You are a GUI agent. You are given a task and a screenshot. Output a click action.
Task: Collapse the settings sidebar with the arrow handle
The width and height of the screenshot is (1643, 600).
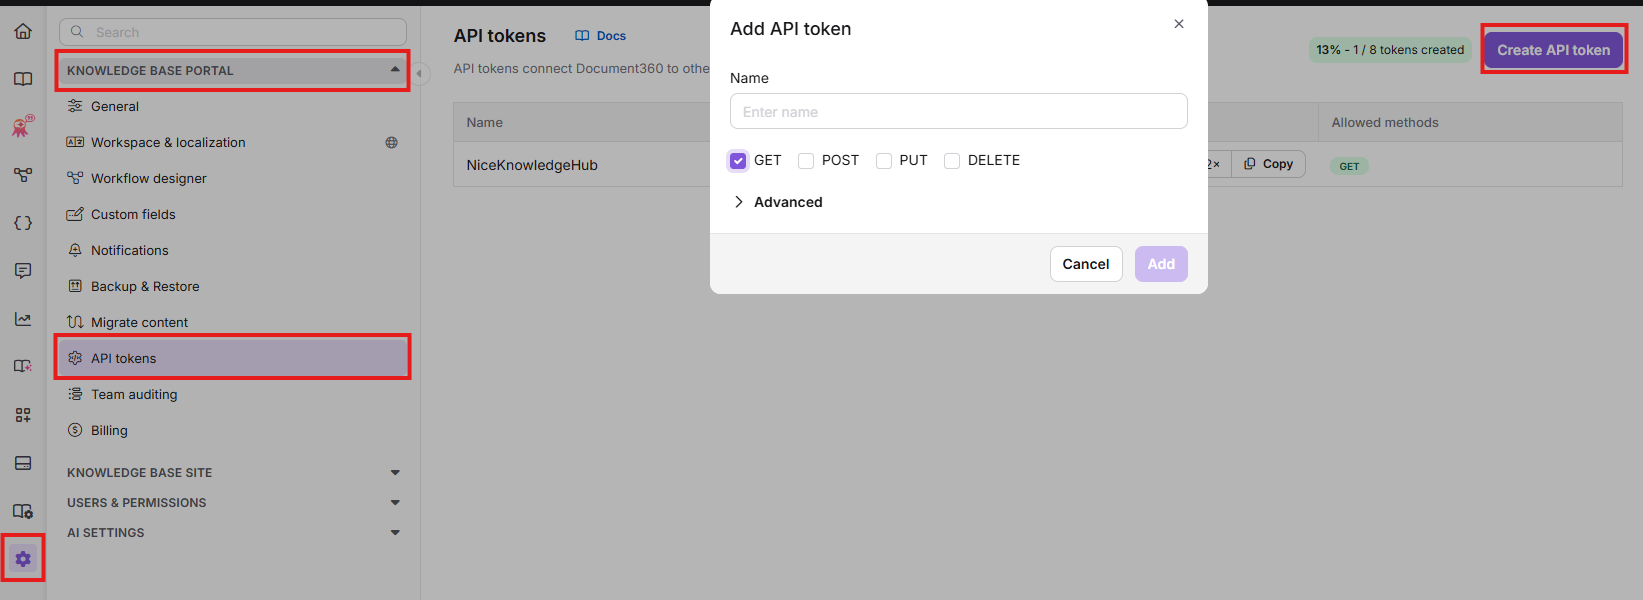[x=420, y=73]
